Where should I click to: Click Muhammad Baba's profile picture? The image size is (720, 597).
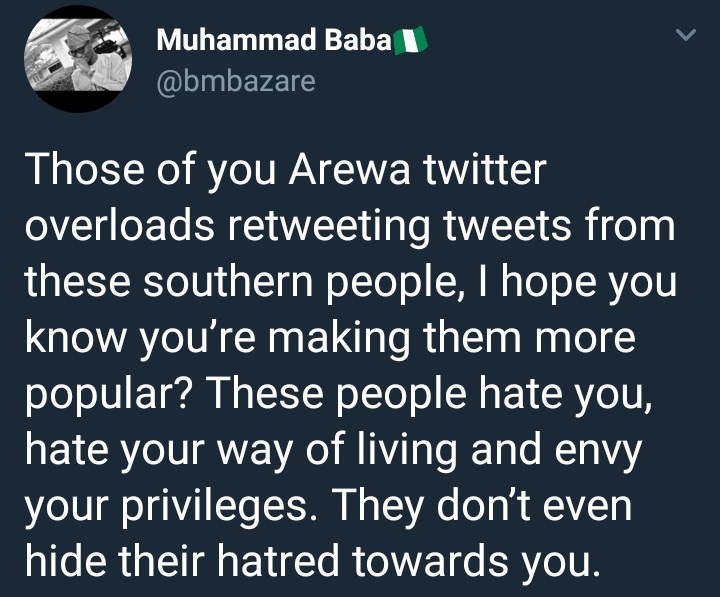pyautogui.click(x=71, y=60)
